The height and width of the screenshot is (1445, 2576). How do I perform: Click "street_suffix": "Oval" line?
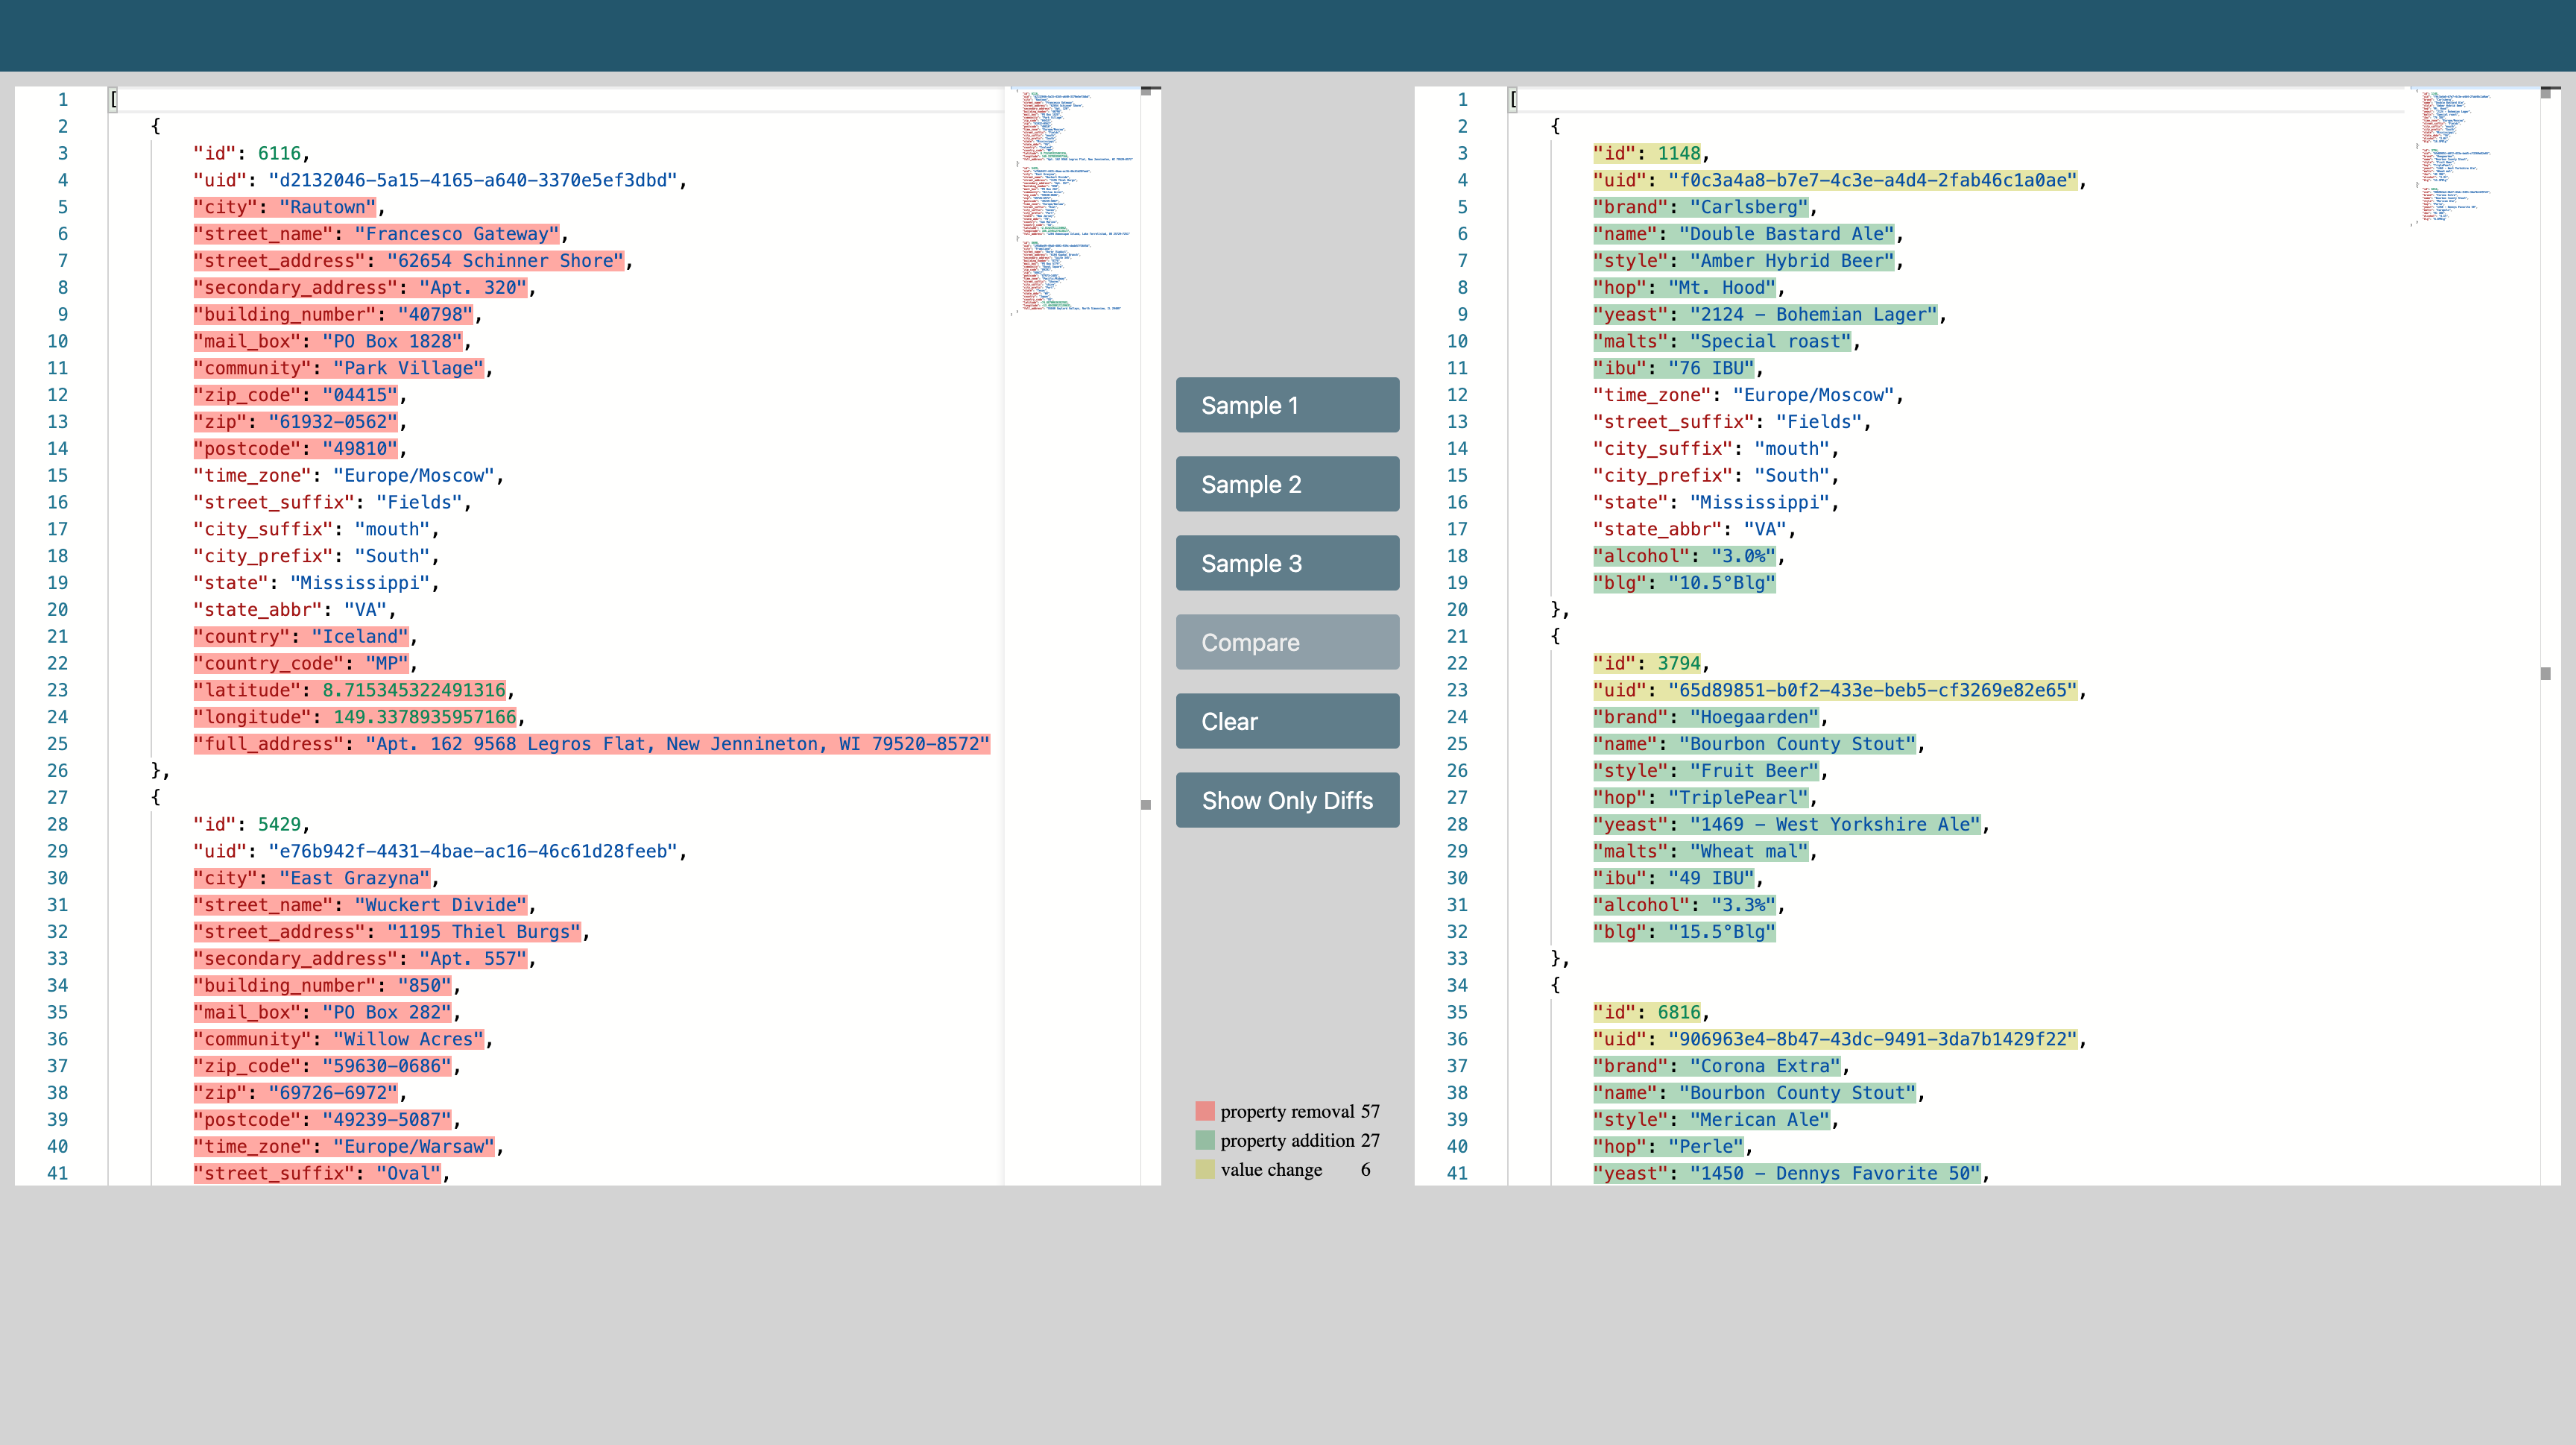coord(318,1174)
